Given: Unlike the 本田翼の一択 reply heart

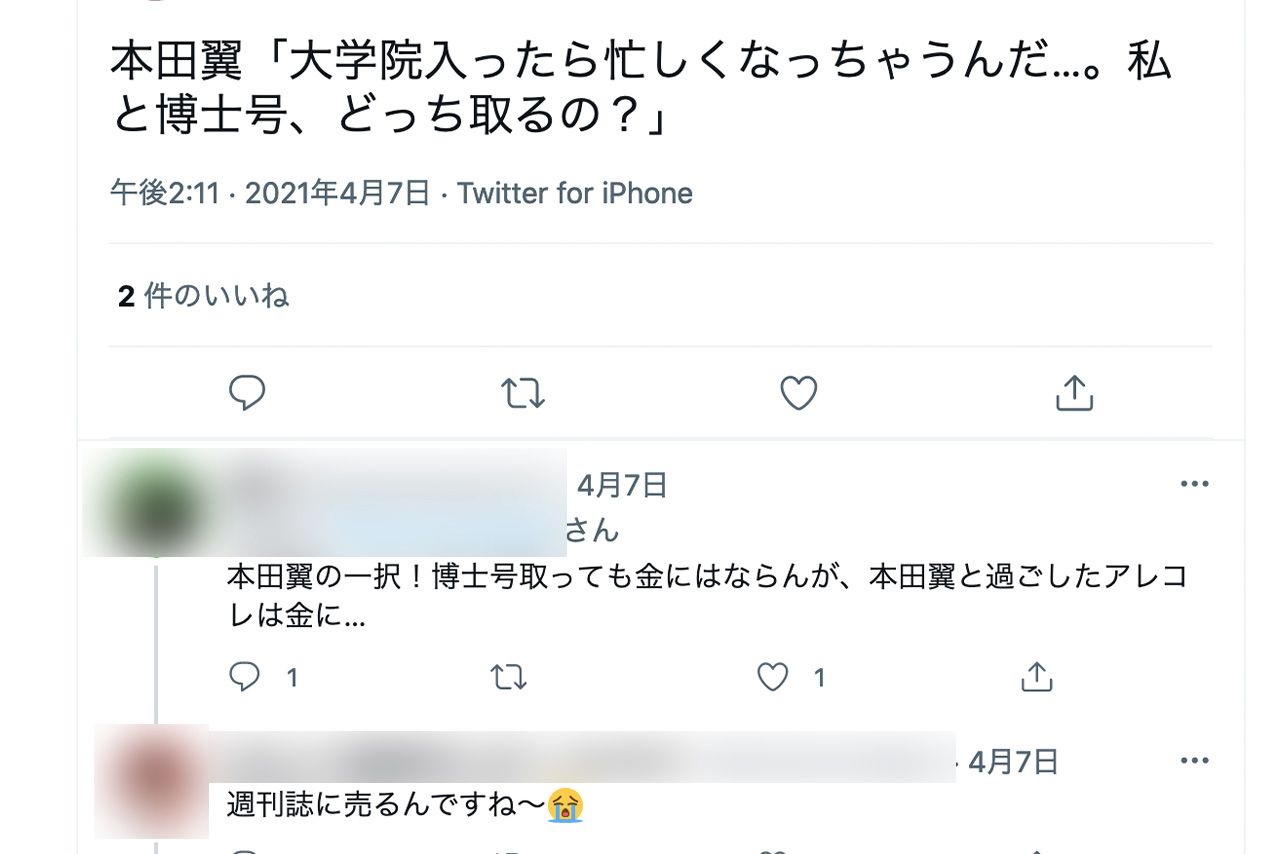Looking at the screenshot, I should pyautogui.click(x=772, y=677).
